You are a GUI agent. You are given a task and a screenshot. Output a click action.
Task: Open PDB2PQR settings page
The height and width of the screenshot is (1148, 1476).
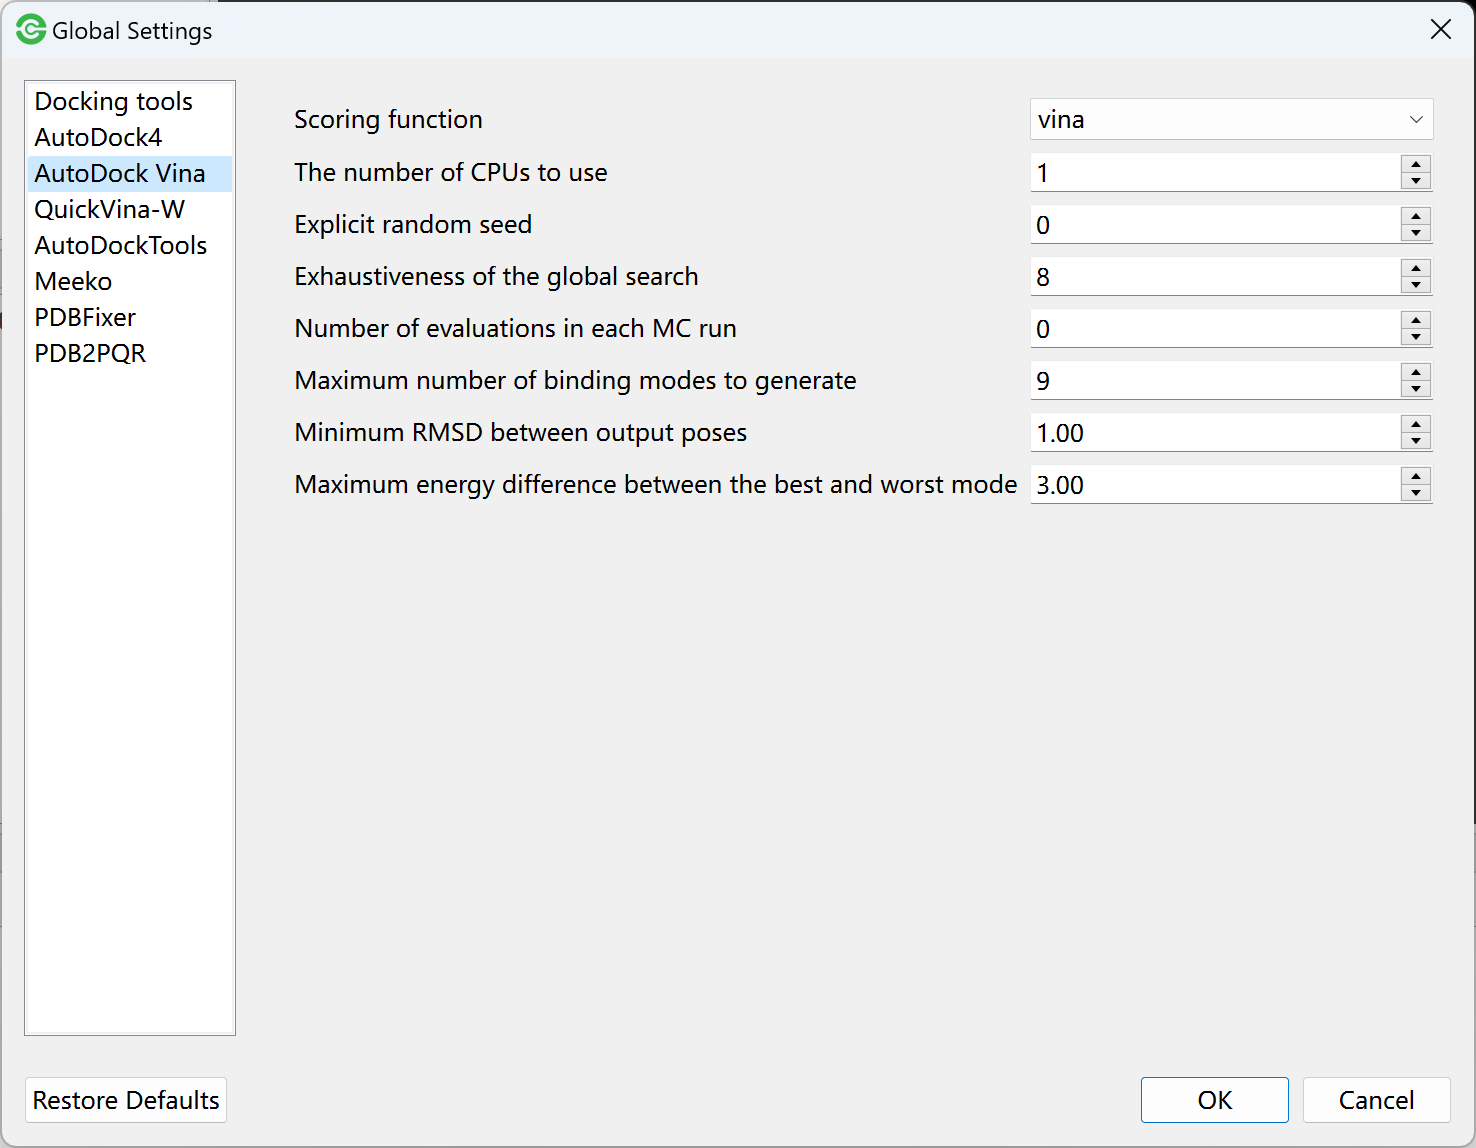130,353
